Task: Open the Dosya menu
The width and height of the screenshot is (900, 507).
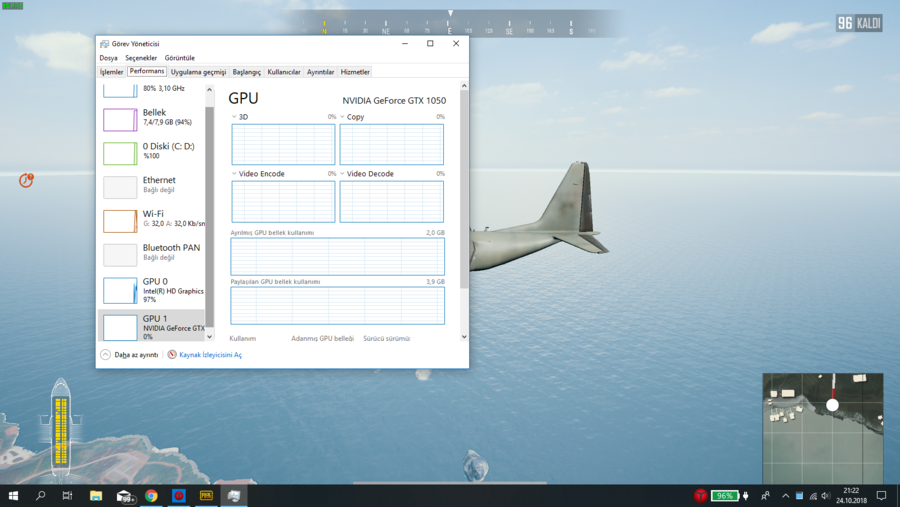Action: coord(108,58)
